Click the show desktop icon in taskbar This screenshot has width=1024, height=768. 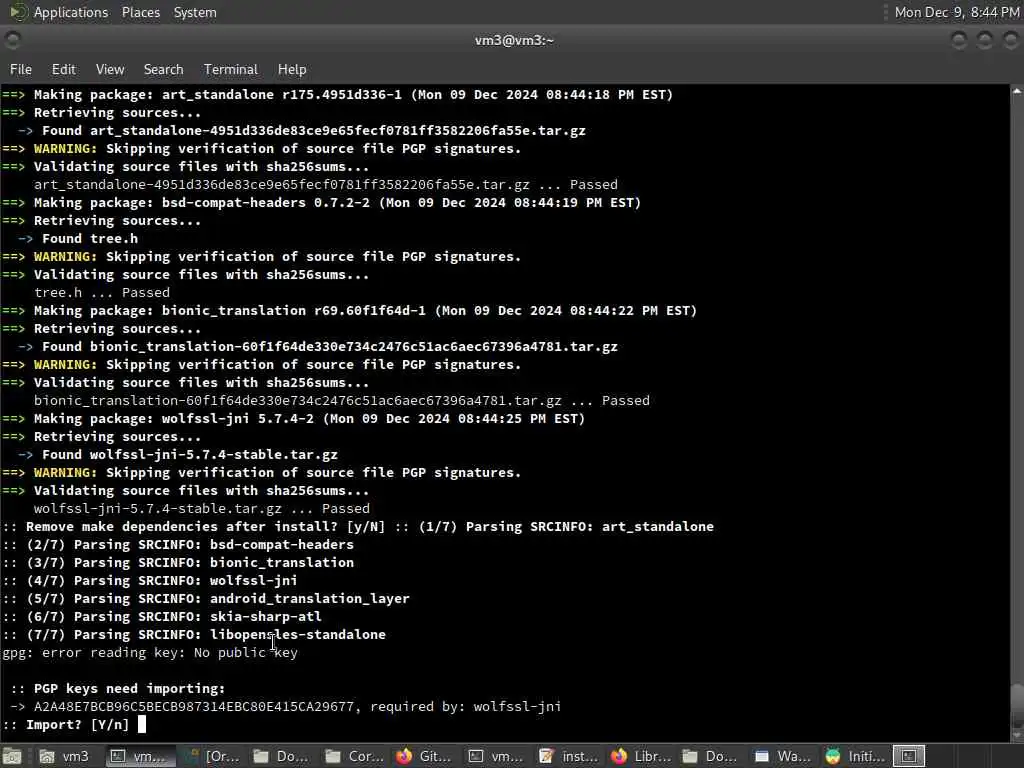tap(12, 756)
